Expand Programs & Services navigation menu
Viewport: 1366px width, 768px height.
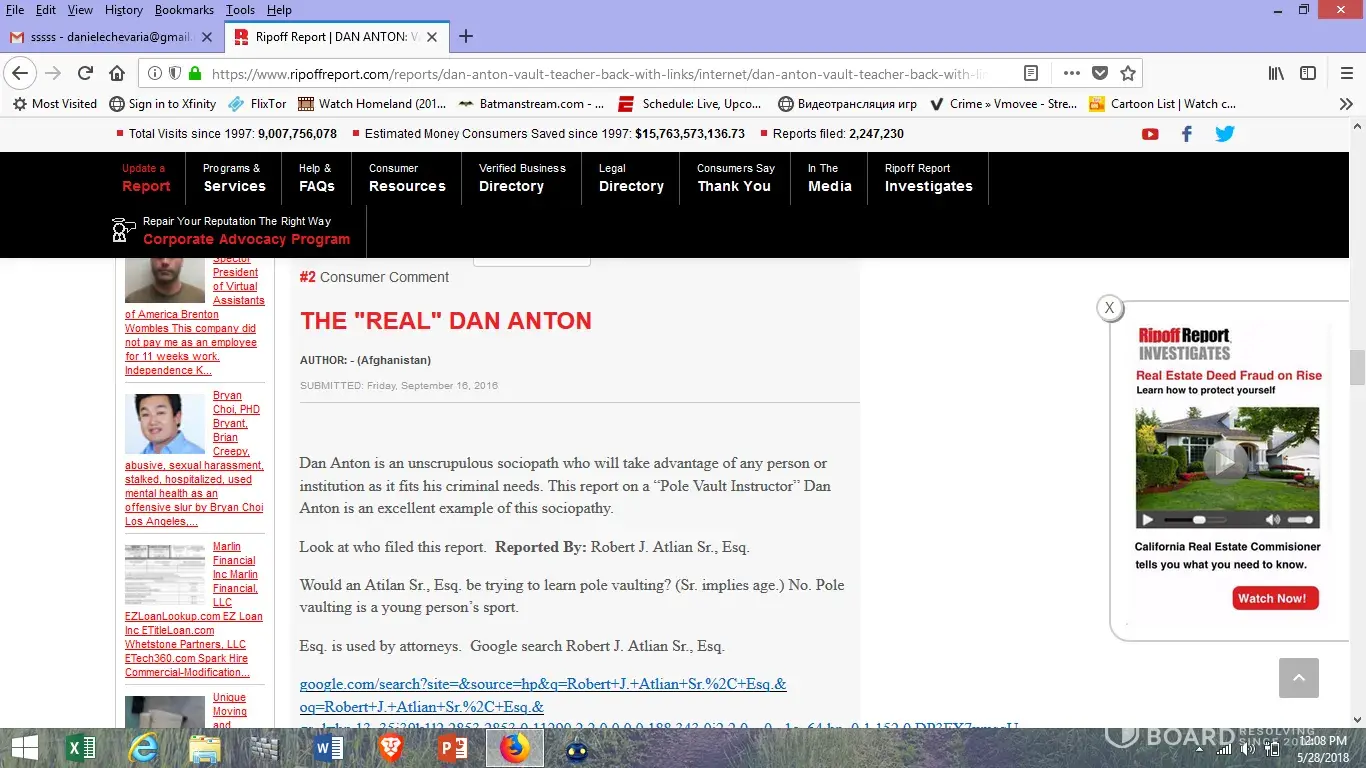(x=234, y=178)
